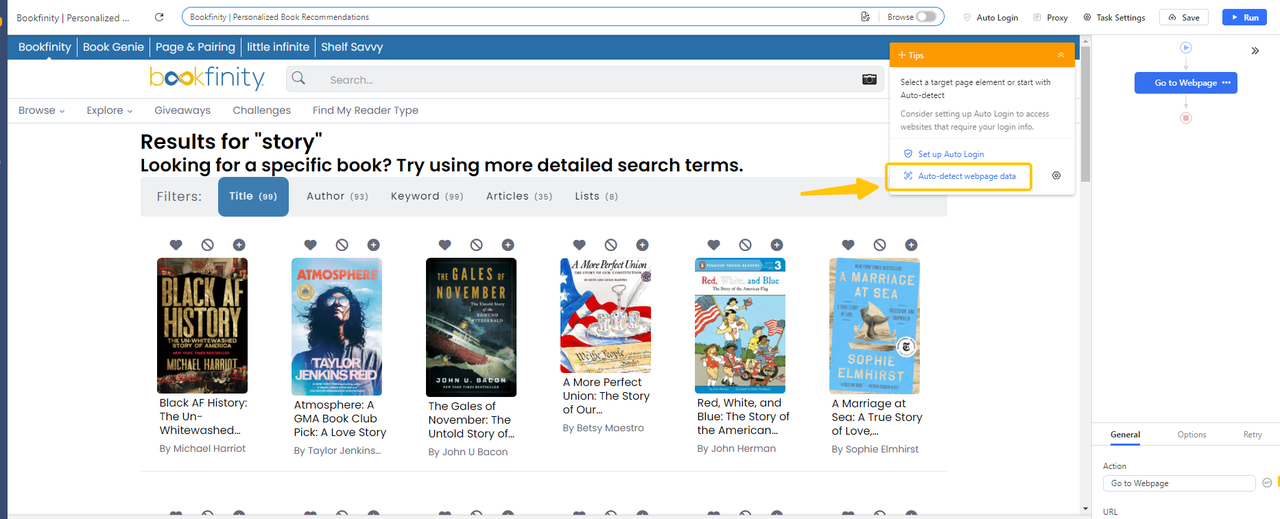Click plus icon above A Marriage at Sea
1280x519 pixels.
[x=911, y=244]
